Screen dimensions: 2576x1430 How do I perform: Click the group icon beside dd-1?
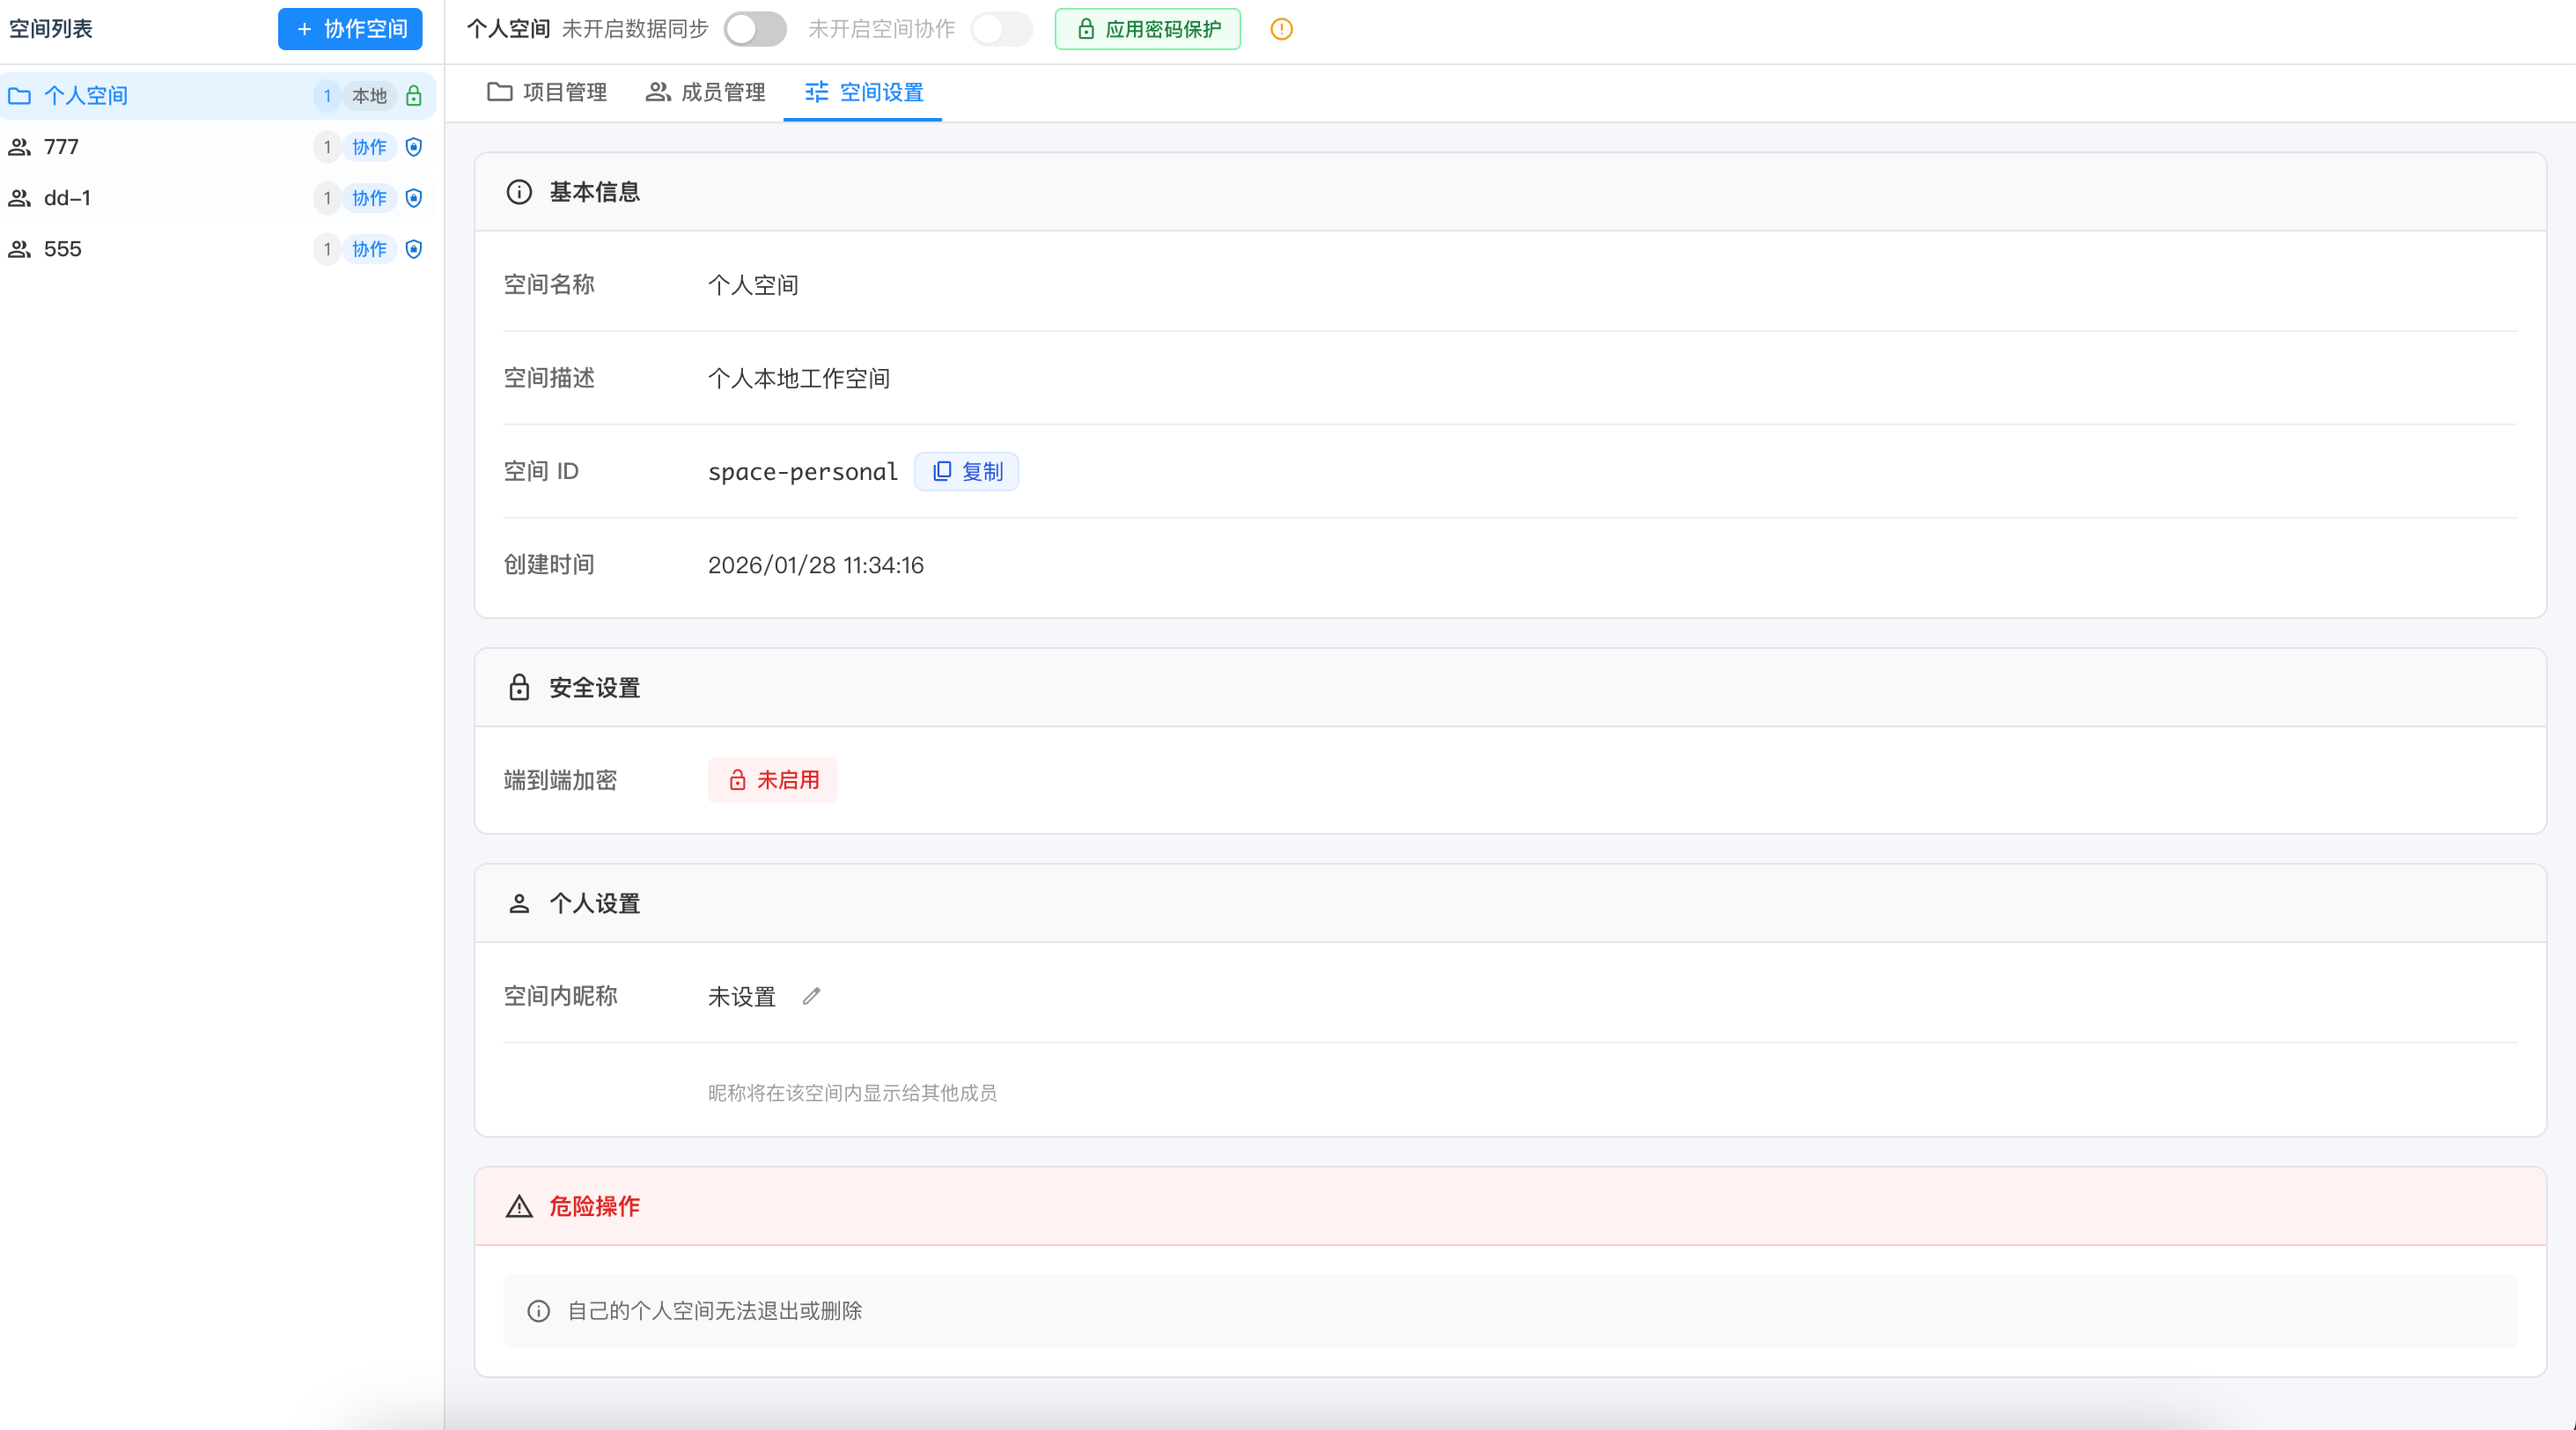tap(20, 198)
